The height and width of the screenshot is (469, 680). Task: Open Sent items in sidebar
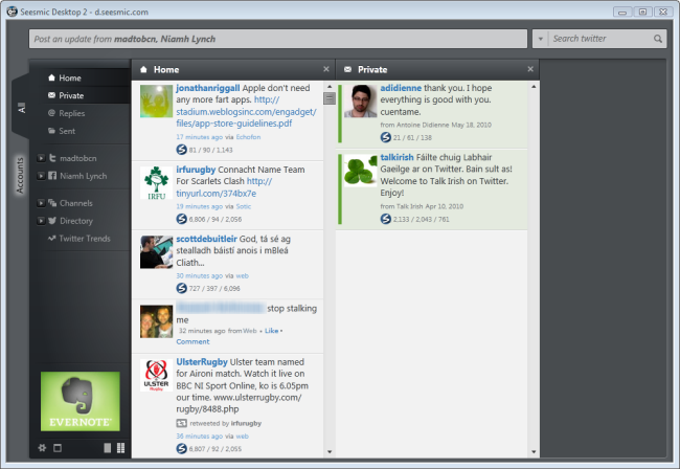point(61,131)
